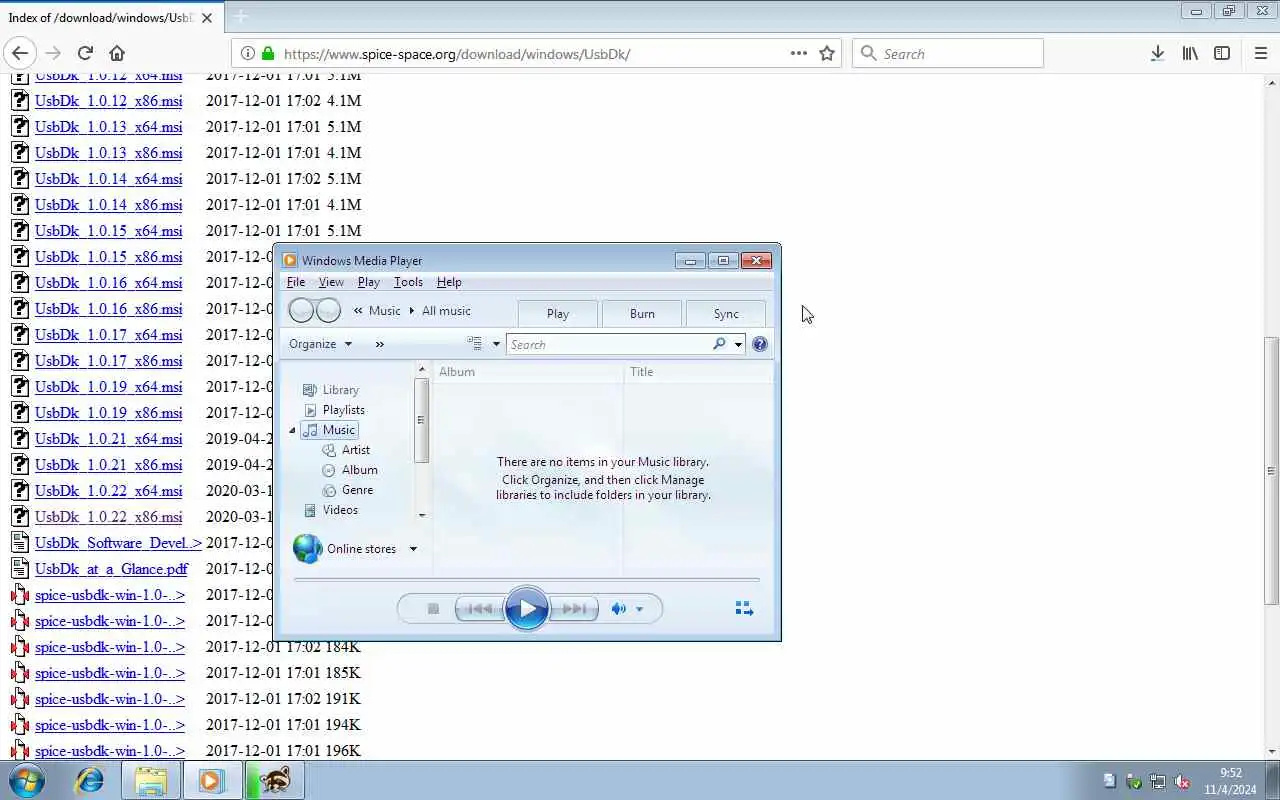Screen dimensions: 1280x800
Task: Open the Play tab in Media Player
Action: click(x=558, y=313)
